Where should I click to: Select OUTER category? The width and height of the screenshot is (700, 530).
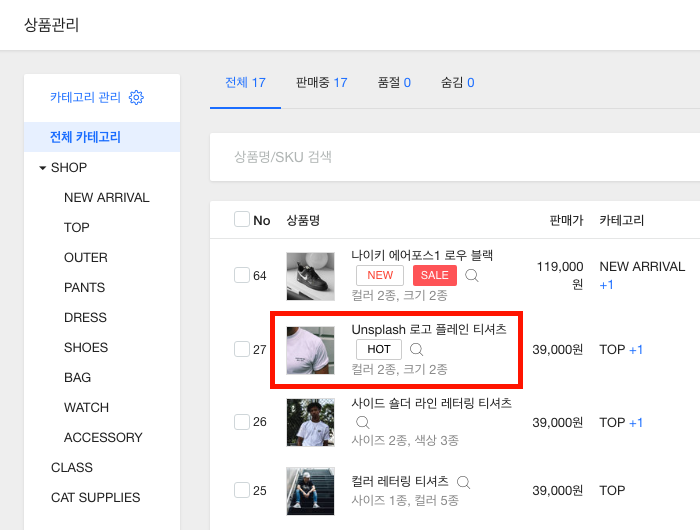point(86,258)
